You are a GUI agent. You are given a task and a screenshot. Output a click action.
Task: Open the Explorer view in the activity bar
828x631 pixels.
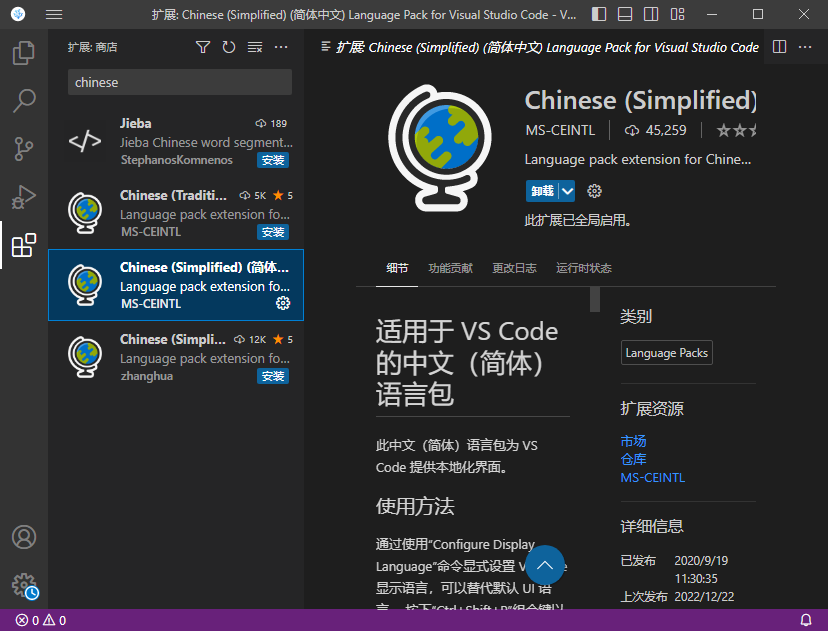(24, 52)
